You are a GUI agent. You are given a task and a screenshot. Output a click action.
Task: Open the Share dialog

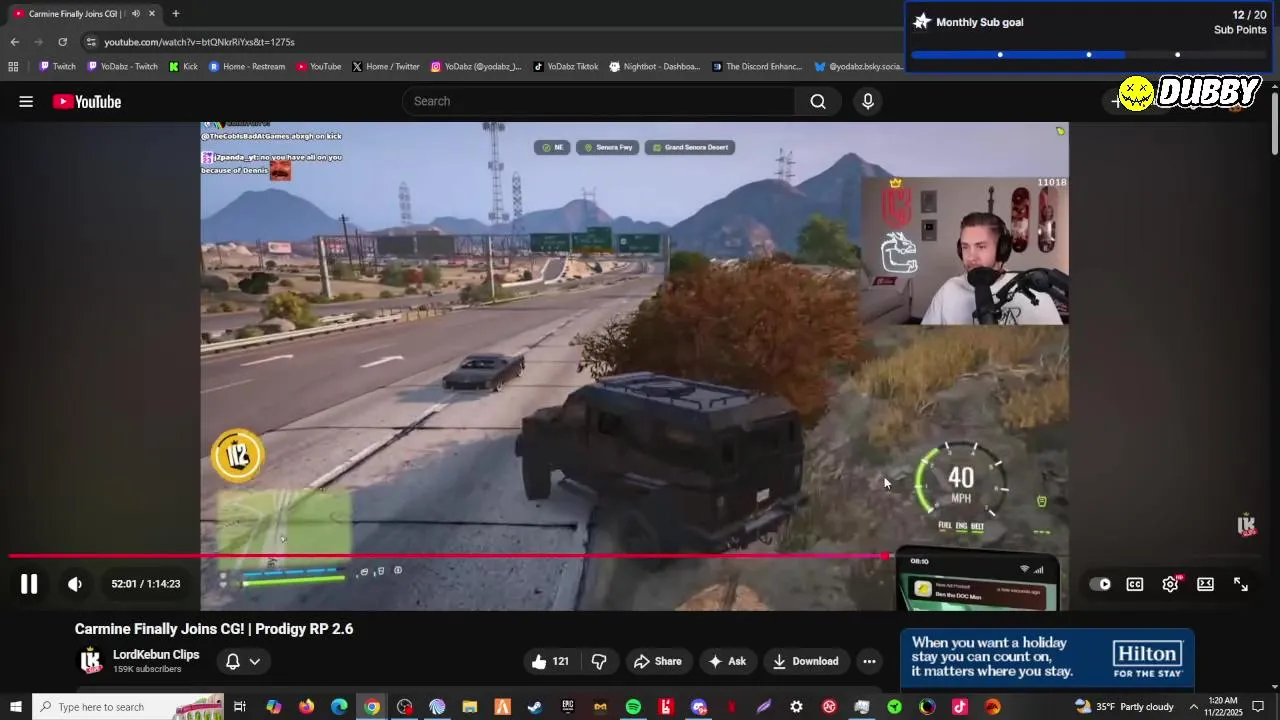(x=658, y=661)
